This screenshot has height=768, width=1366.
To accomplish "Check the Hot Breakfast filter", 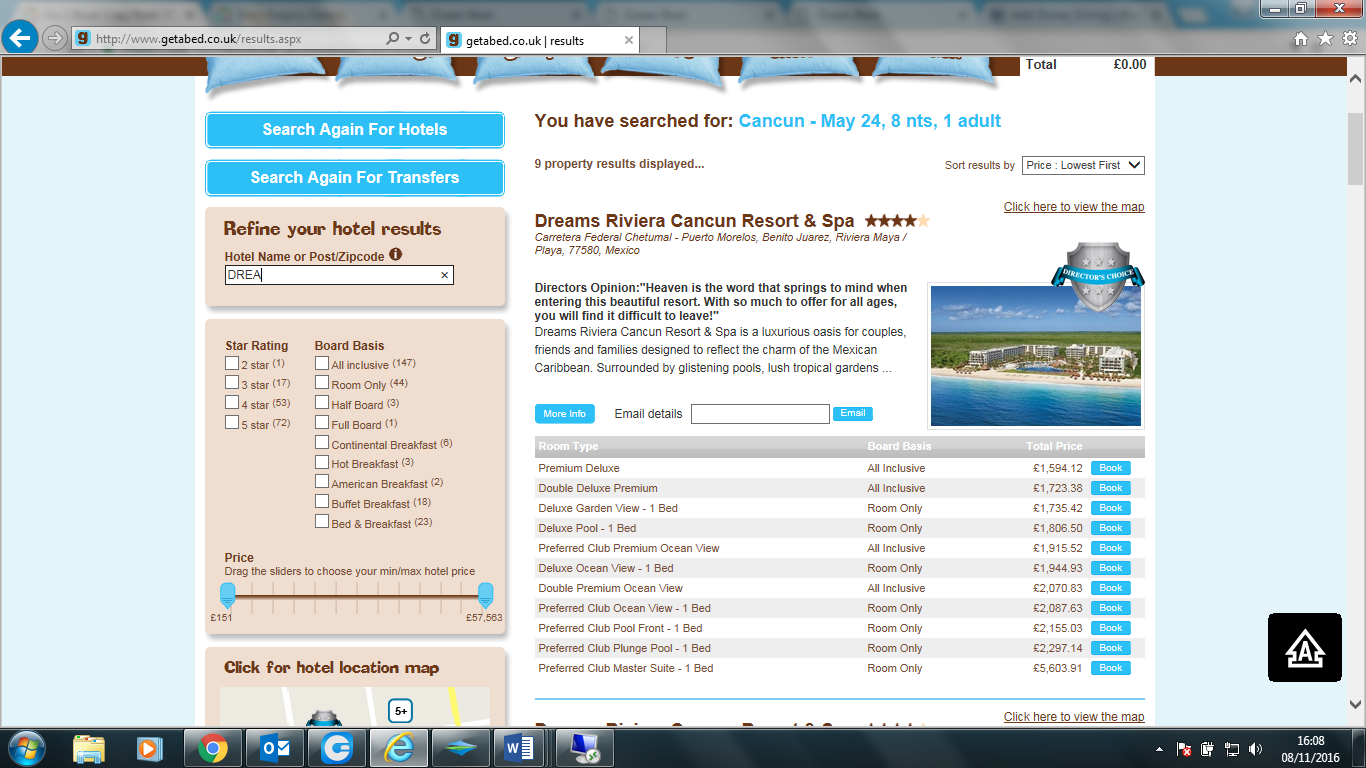I will tap(322, 462).
